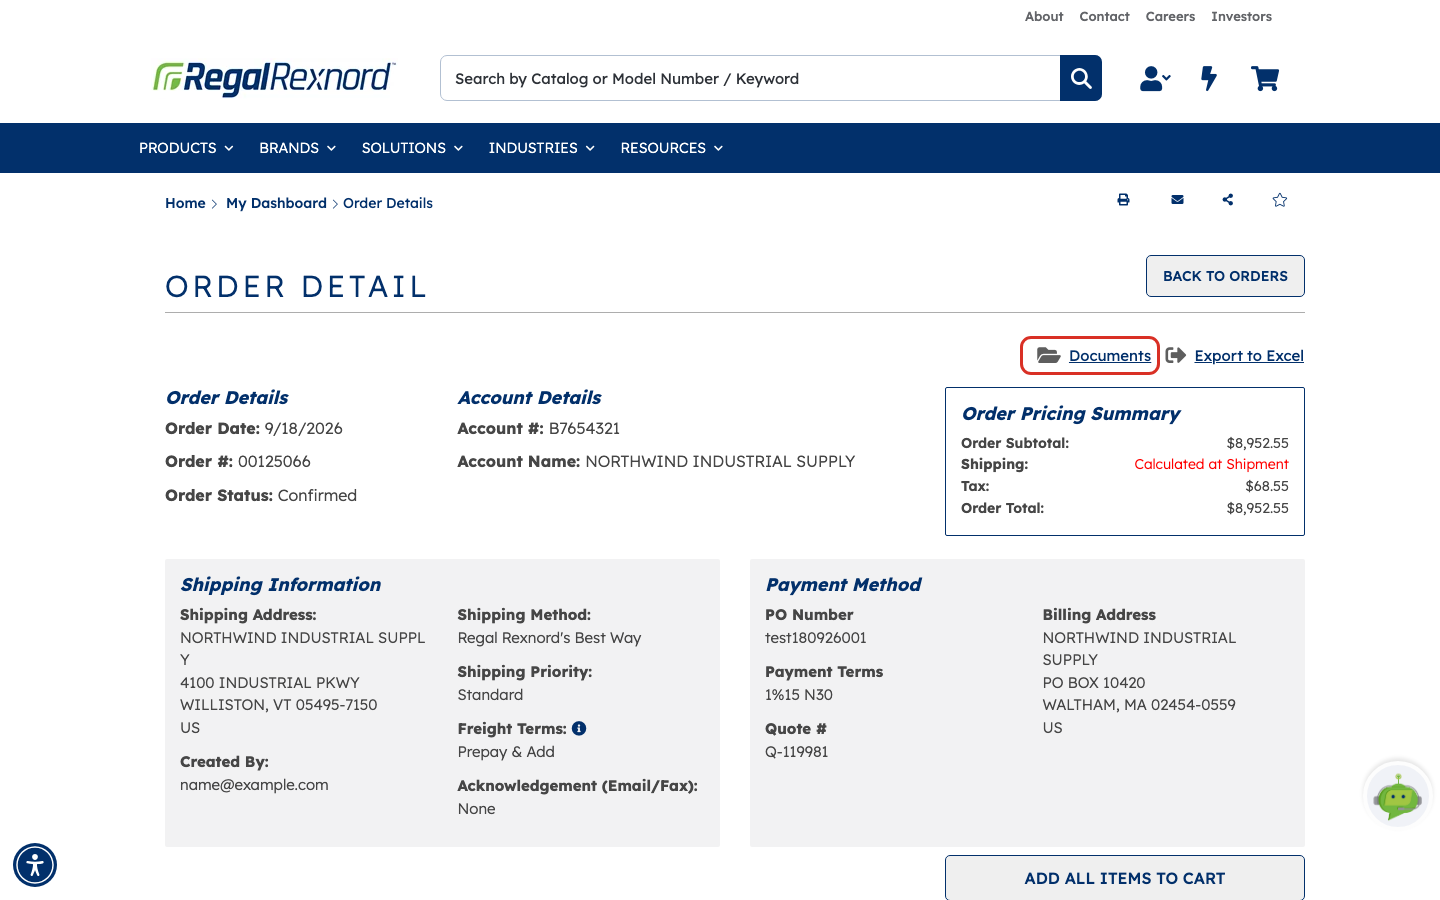Click the Order Details breadcrumb text

pyautogui.click(x=388, y=203)
